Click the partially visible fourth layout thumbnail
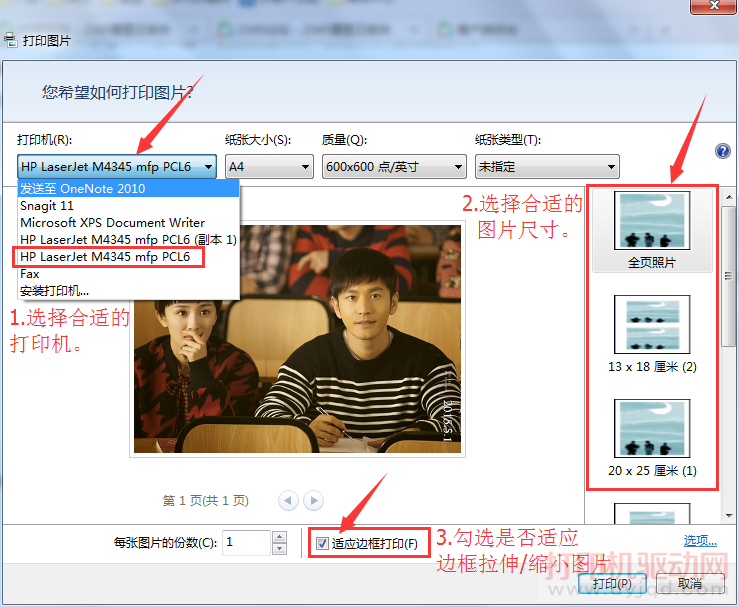Screen dimensions: 739x607 pyautogui.click(x=652, y=514)
